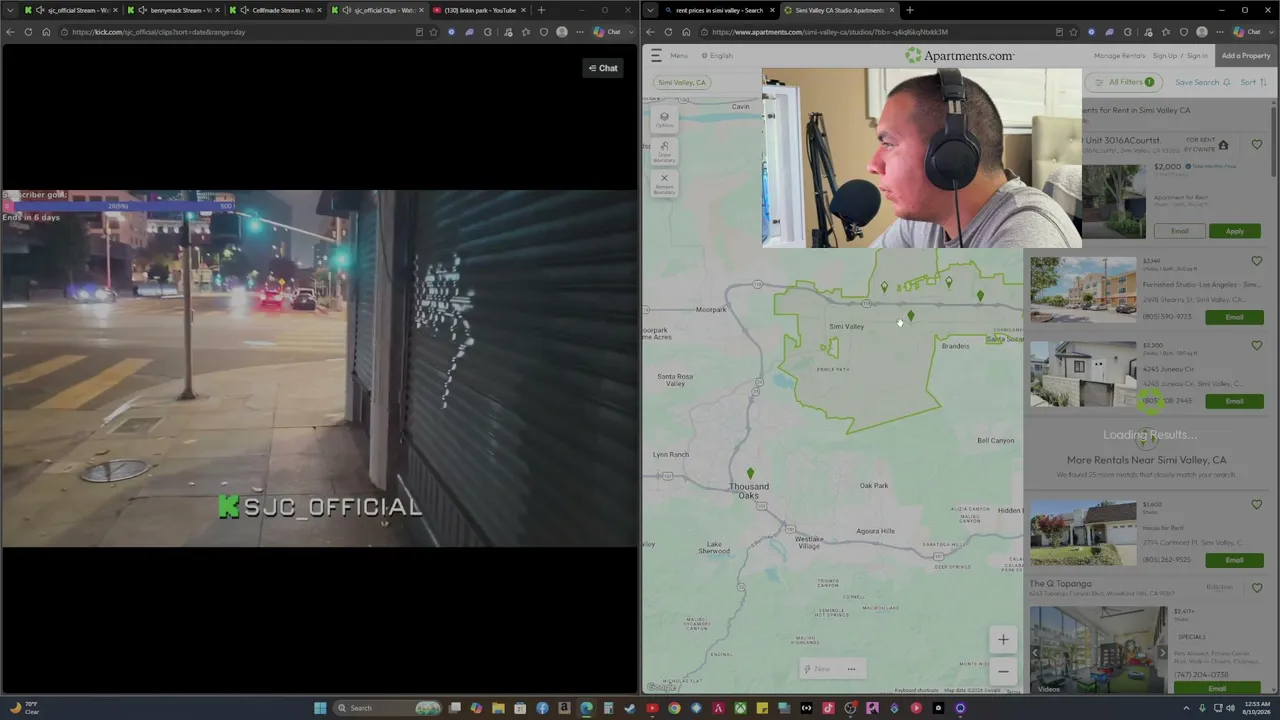
Task: Open the 4245 Juneau Cir listing photo
Action: point(1083,374)
